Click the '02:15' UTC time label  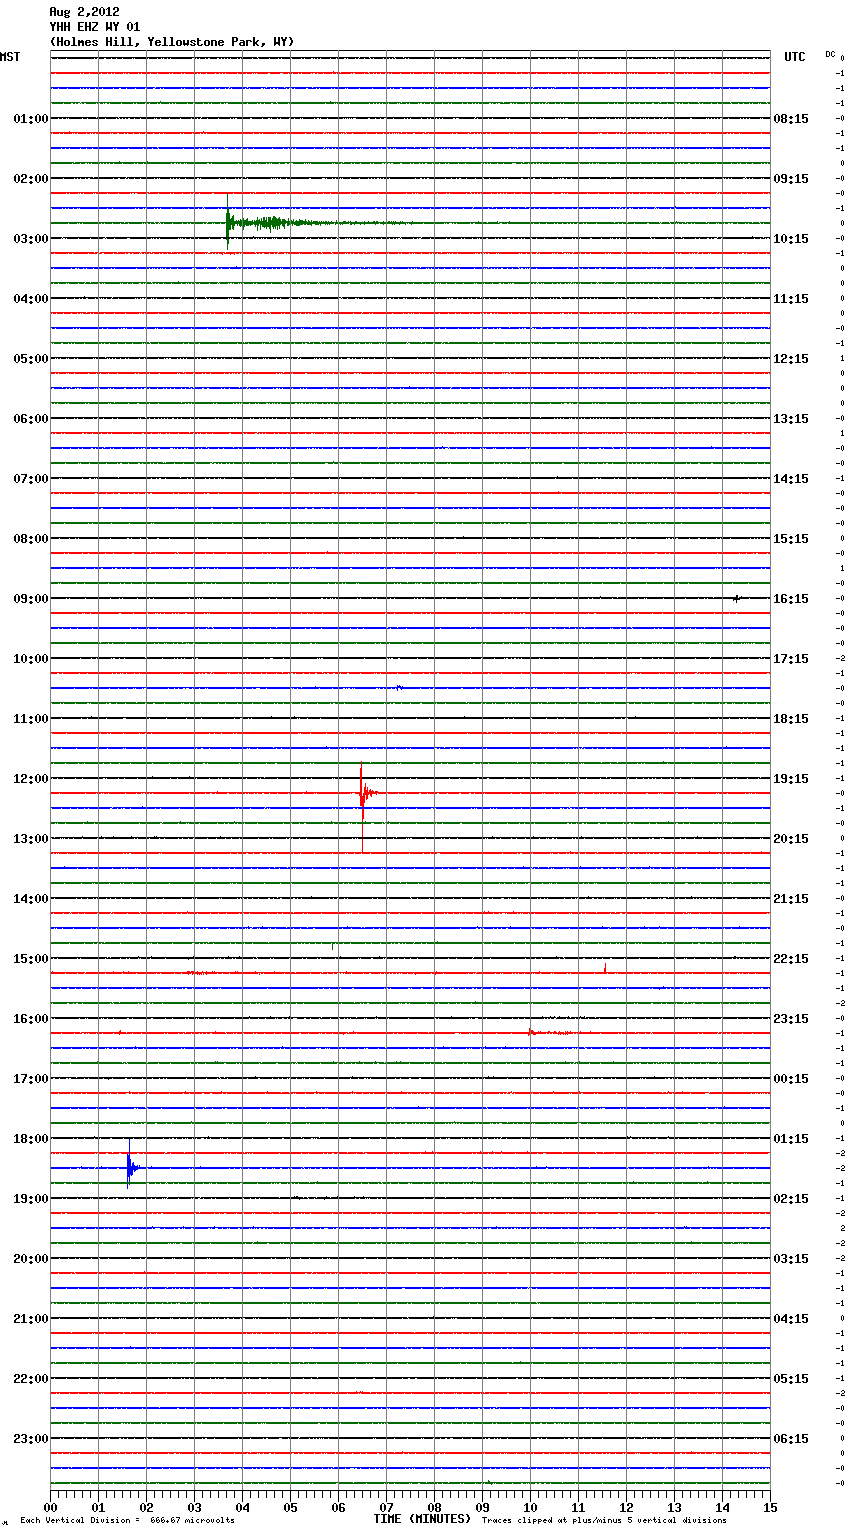pos(791,1199)
